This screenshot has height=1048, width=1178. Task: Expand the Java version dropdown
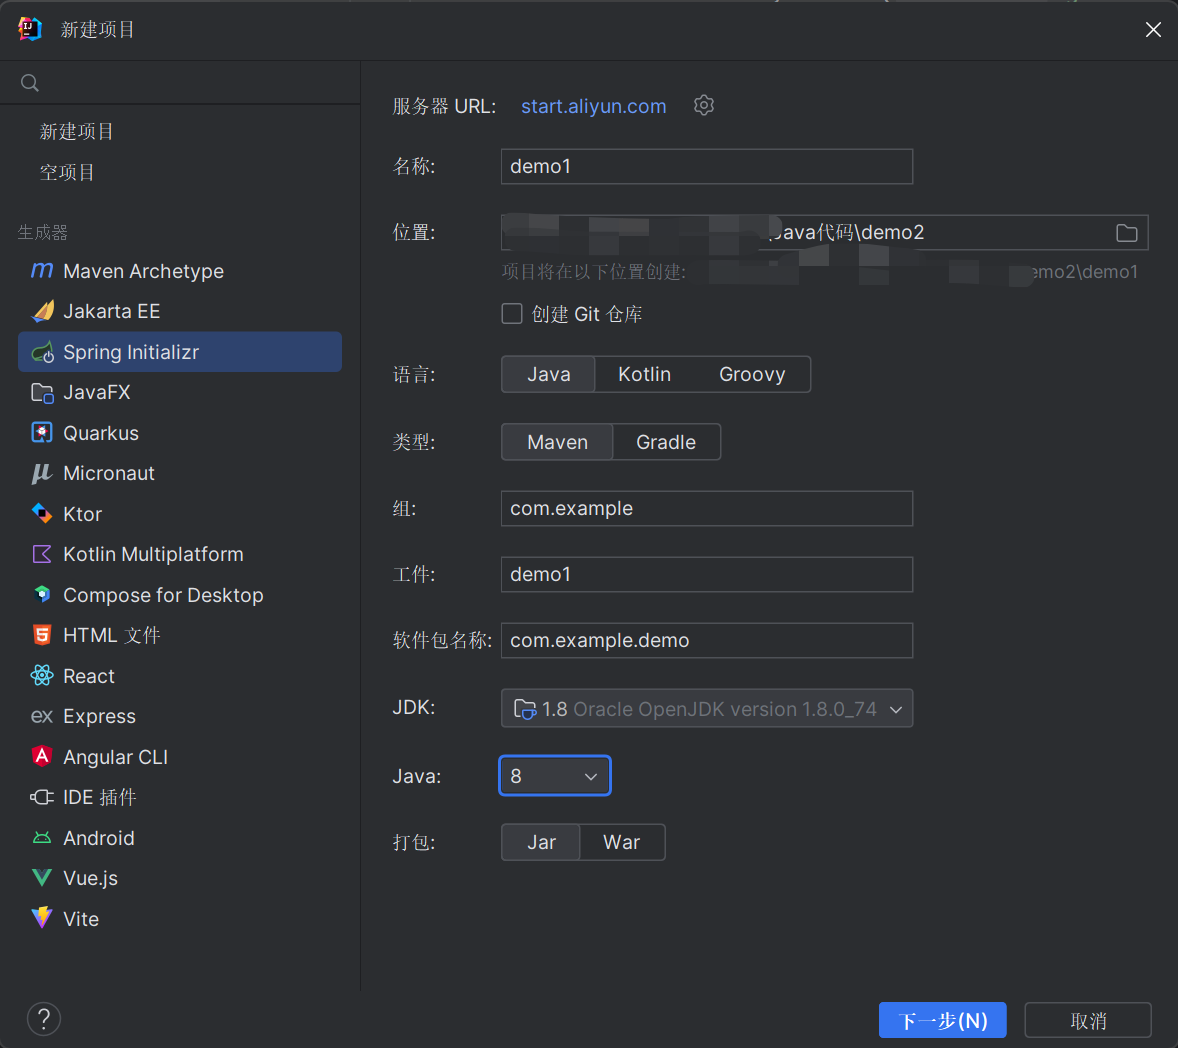tap(554, 776)
